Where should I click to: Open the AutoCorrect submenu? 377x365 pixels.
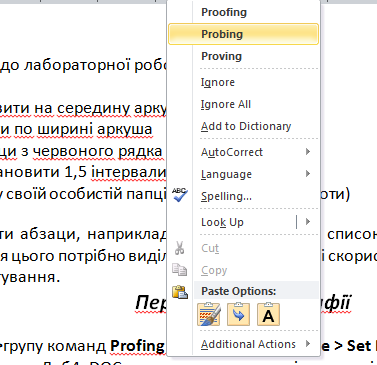click(232, 152)
